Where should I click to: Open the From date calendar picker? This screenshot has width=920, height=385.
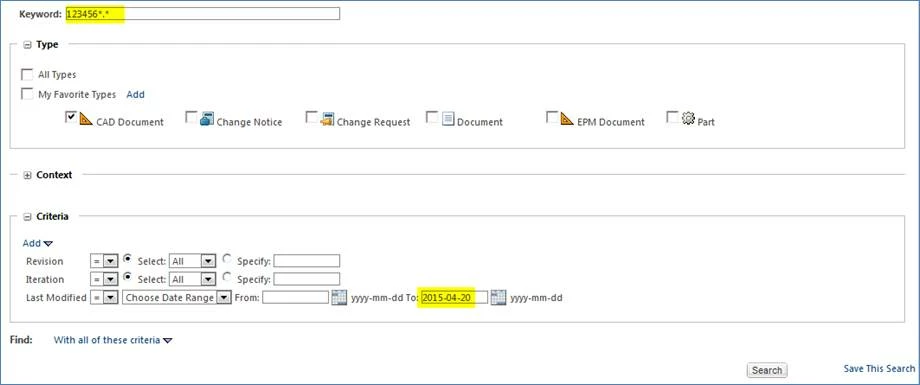[x=339, y=298]
